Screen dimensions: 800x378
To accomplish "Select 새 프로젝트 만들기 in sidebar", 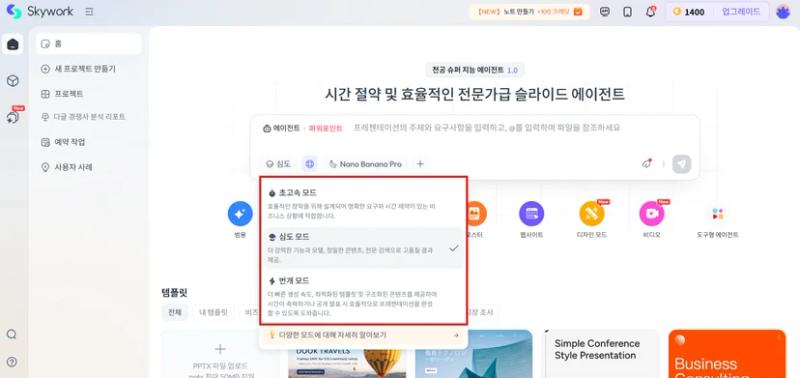I will (x=78, y=68).
